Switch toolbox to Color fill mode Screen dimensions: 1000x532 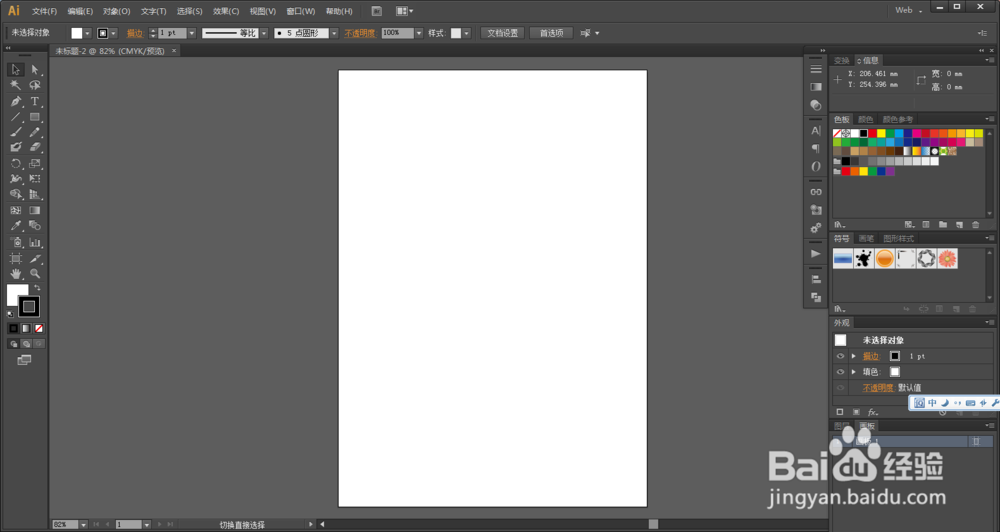point(13,329)
